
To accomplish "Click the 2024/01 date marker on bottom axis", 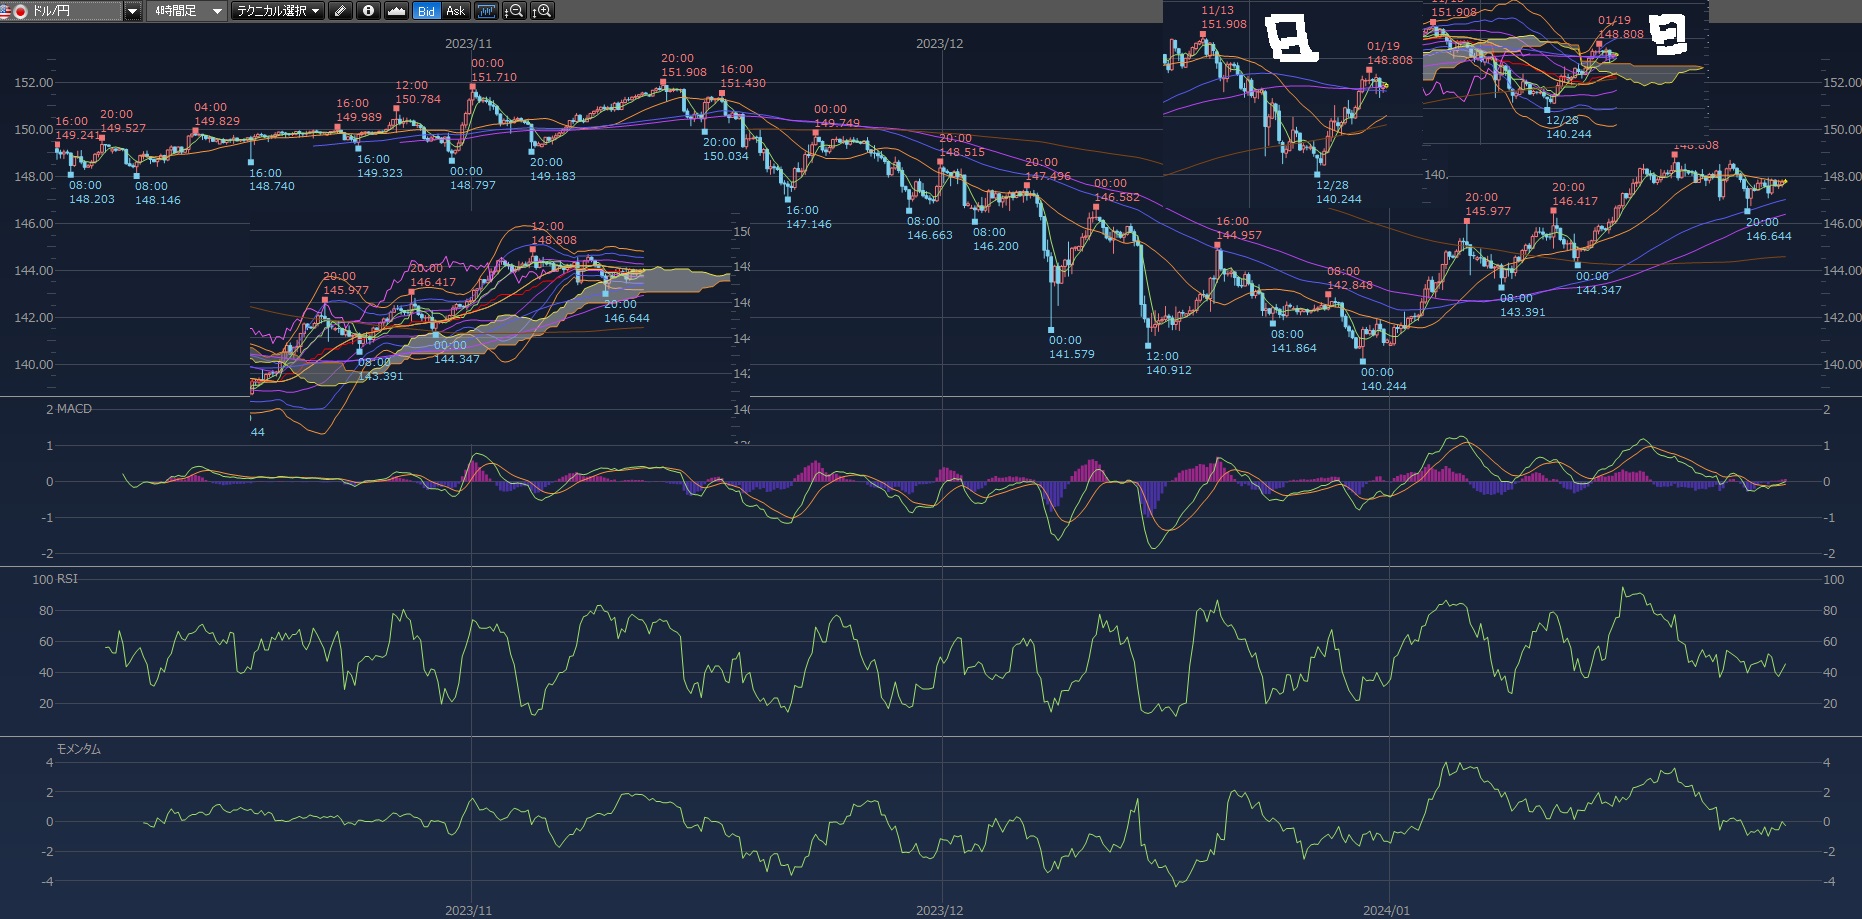I will (1386, 910).
